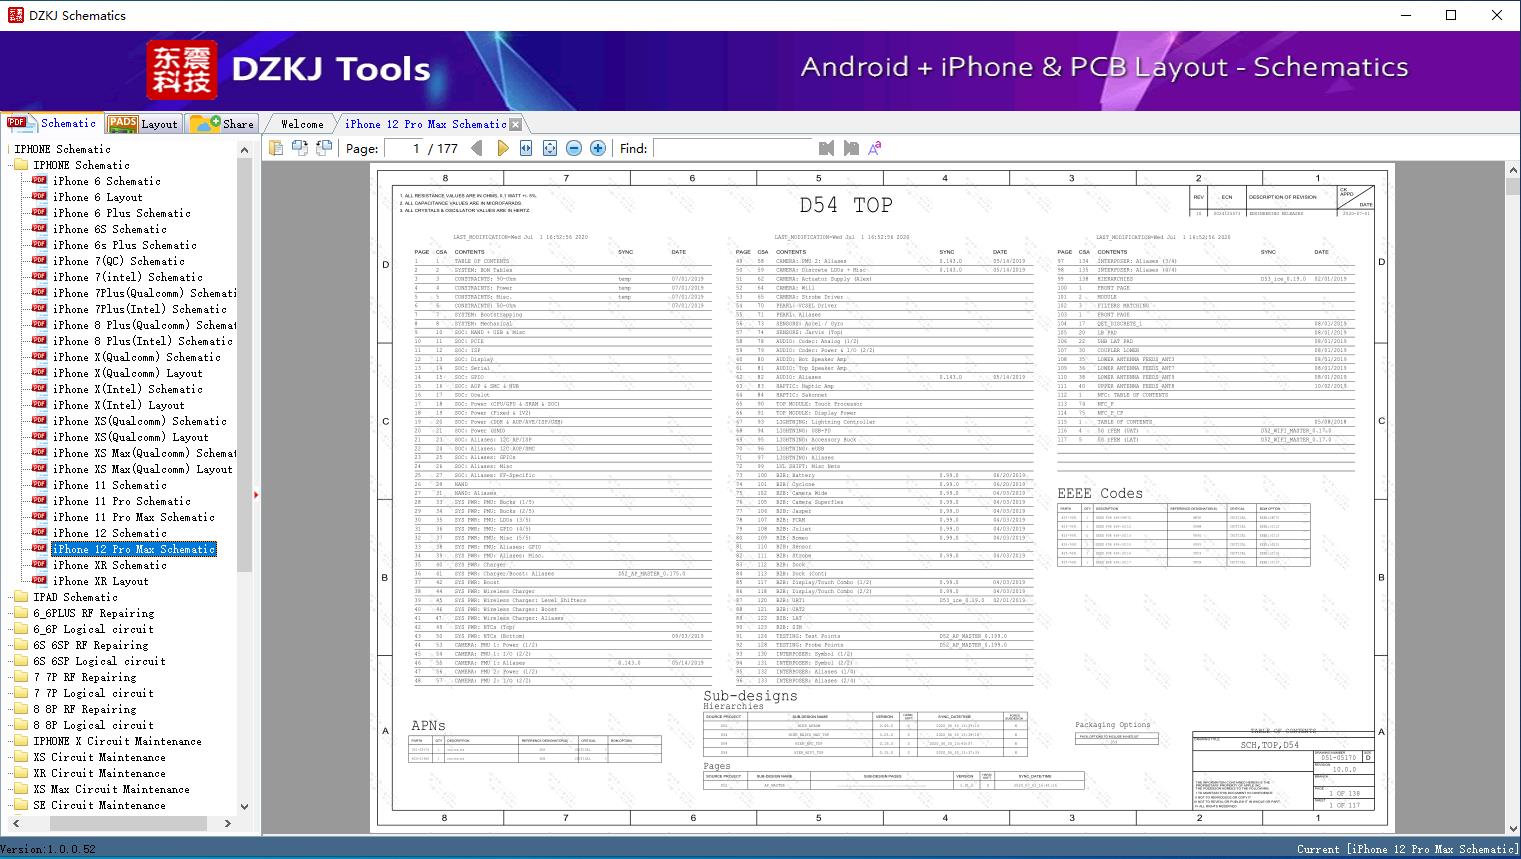This screenshot has width=1521, height=859.
Task: Open iPhone 6 Layout in the tree
Action: [x=97, y=197]
